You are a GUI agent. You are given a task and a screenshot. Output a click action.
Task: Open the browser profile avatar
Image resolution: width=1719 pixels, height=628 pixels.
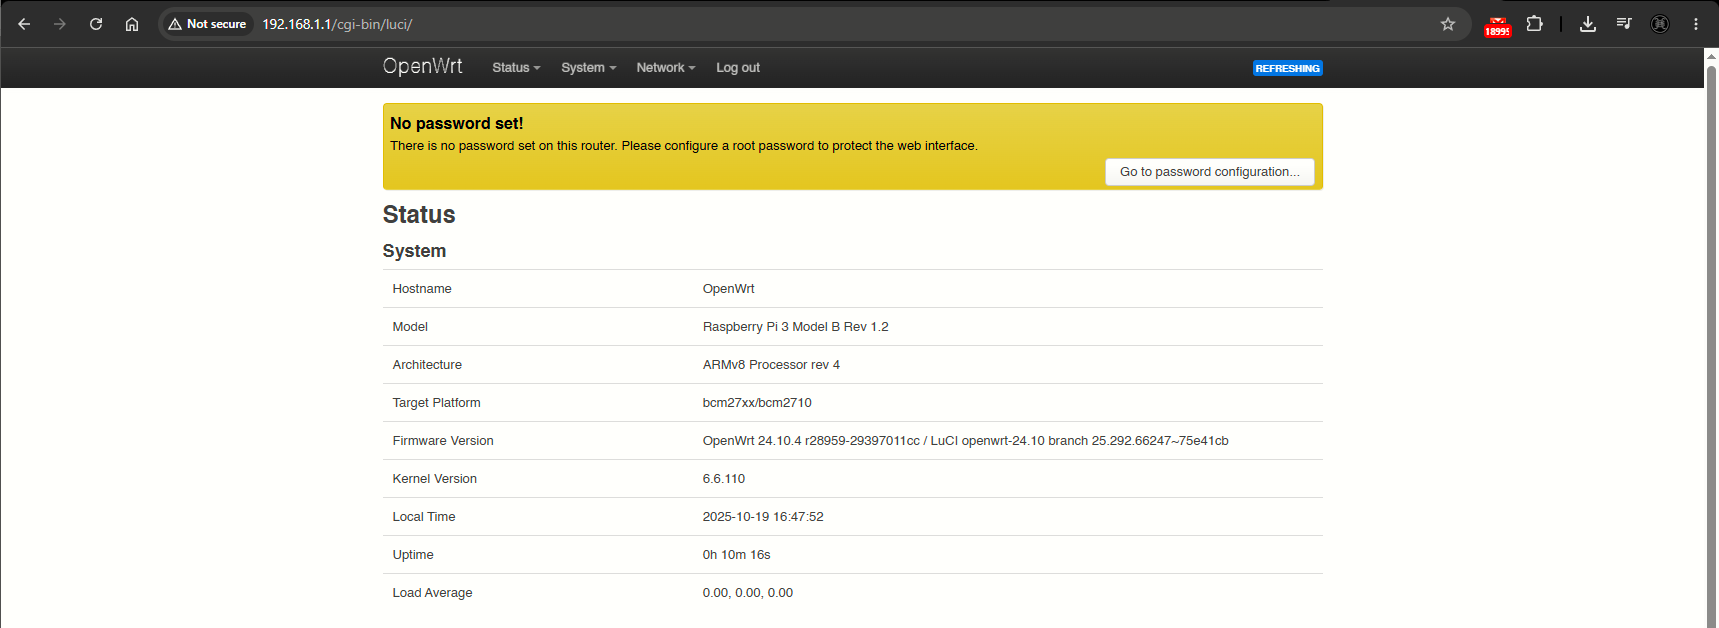[1660, 24]
